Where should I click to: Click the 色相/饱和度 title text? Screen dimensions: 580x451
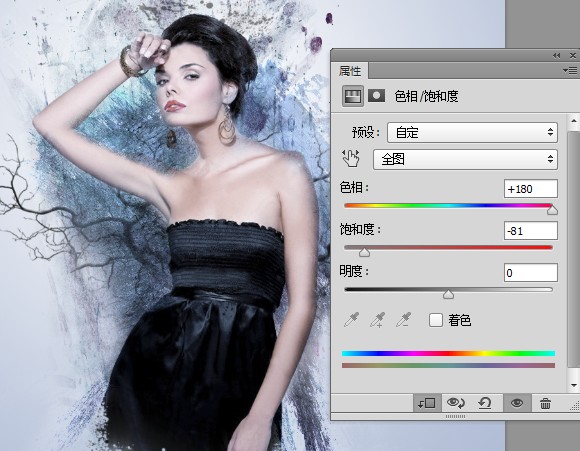click(426, 96)
